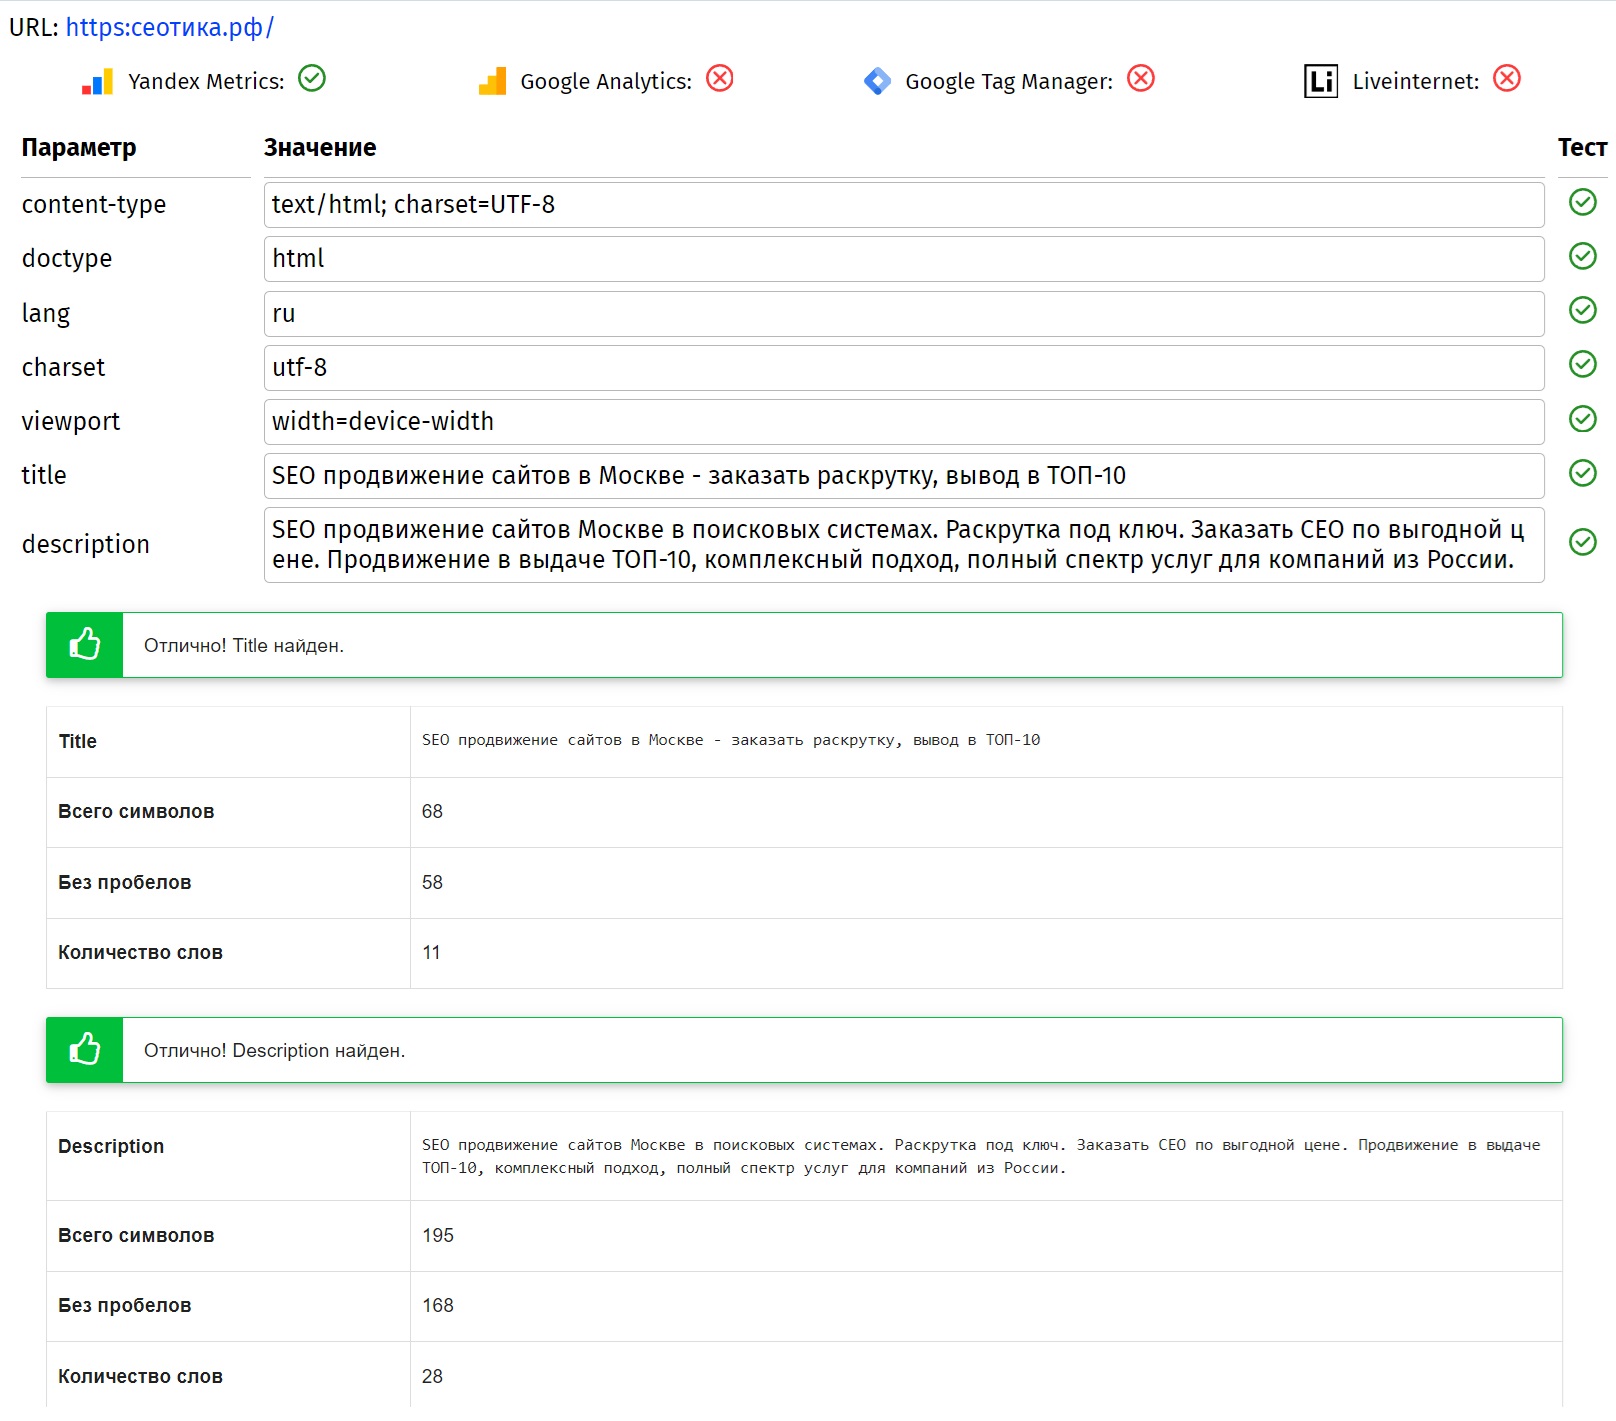Click the description test checkmark

point(1582,542)
